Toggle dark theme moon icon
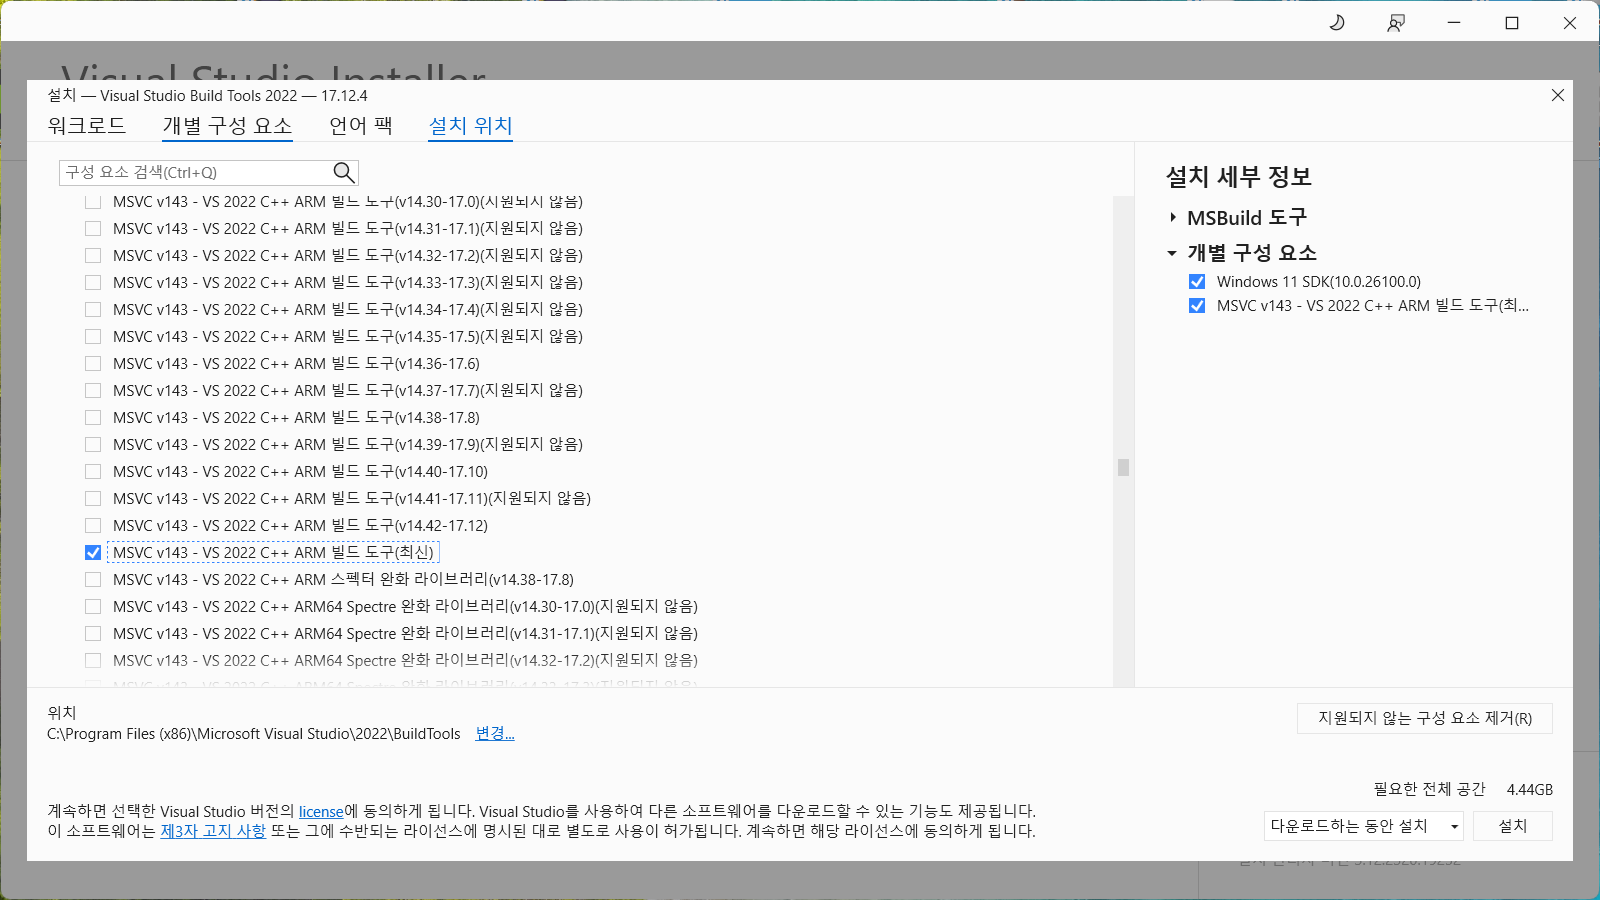 1337,22
